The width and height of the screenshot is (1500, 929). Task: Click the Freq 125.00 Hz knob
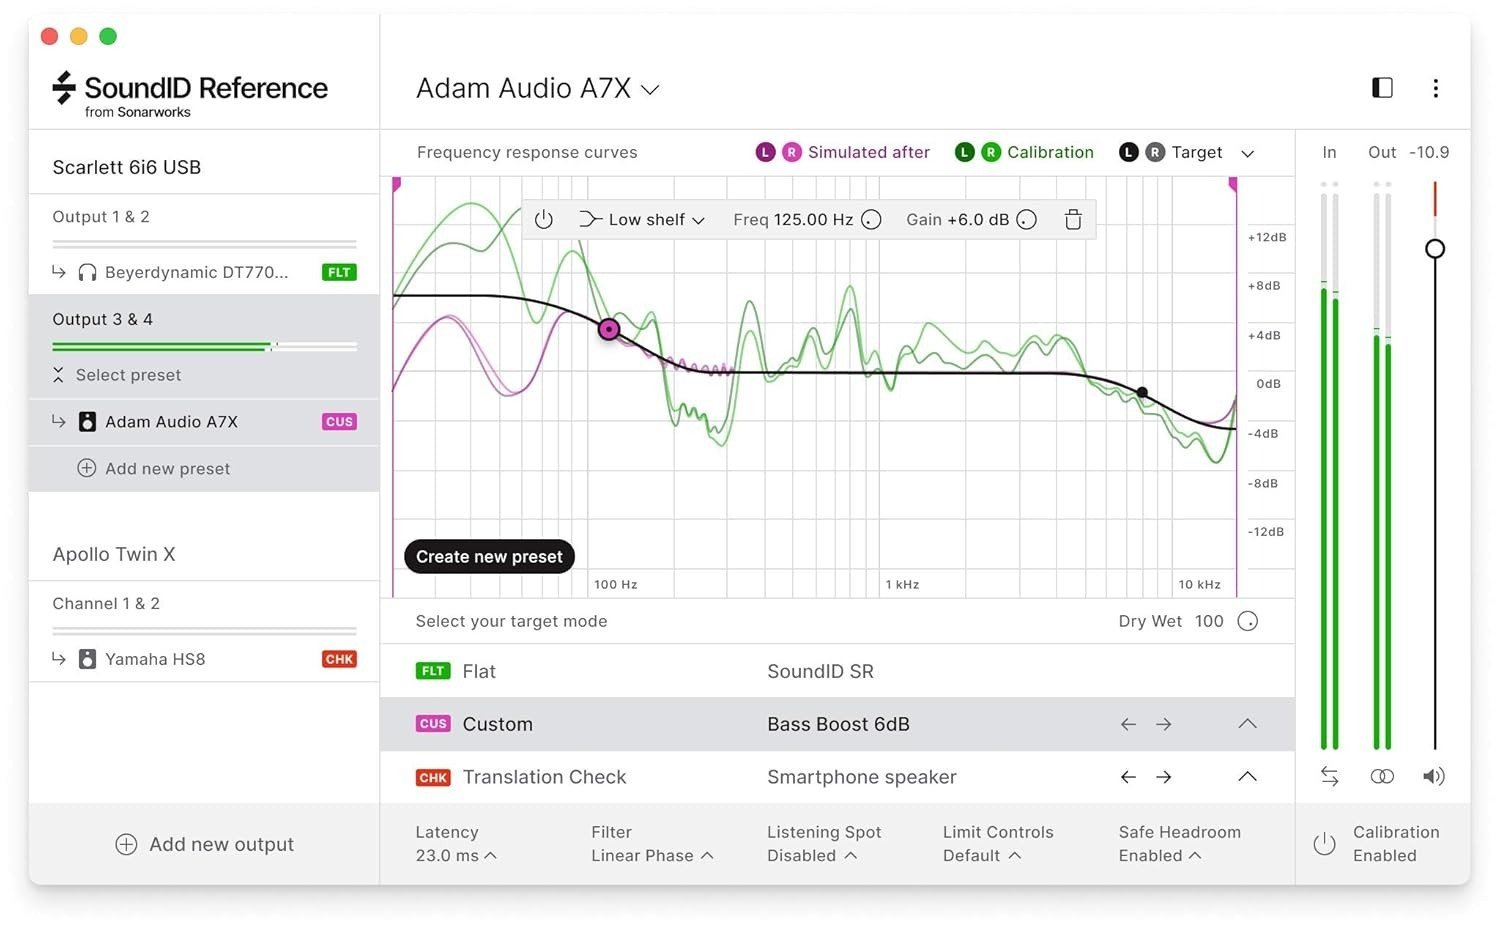click(871, 220)
